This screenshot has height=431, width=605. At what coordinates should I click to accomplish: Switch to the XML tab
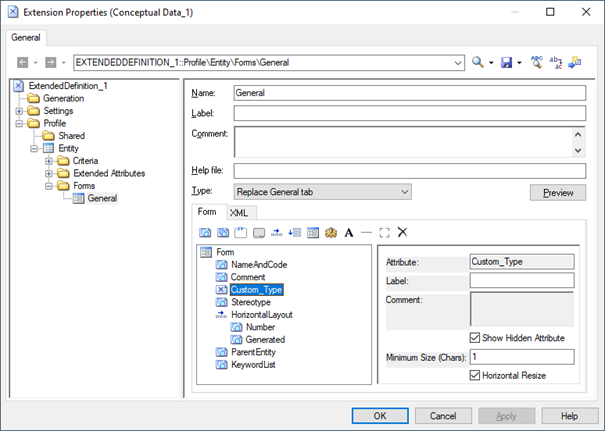point(238,213)
